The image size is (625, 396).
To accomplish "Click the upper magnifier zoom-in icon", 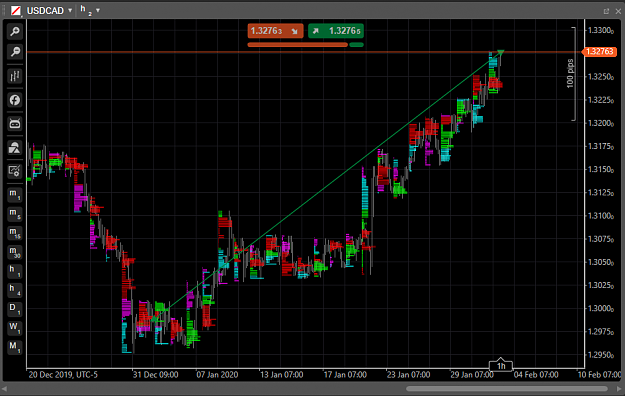I will tap(15, 32).
